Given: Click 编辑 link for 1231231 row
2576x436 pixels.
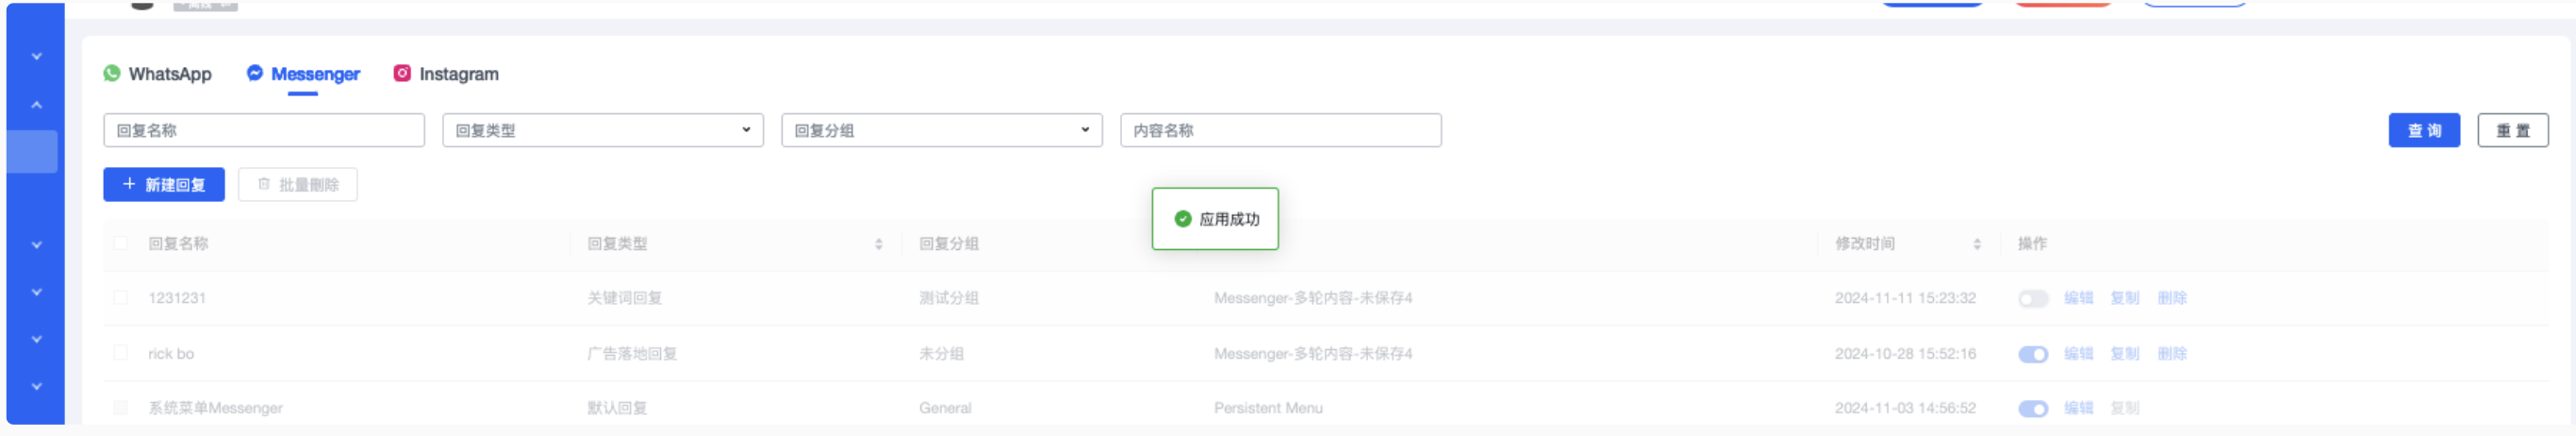Looking at the screenshot, I should [x=2078, y=298].
